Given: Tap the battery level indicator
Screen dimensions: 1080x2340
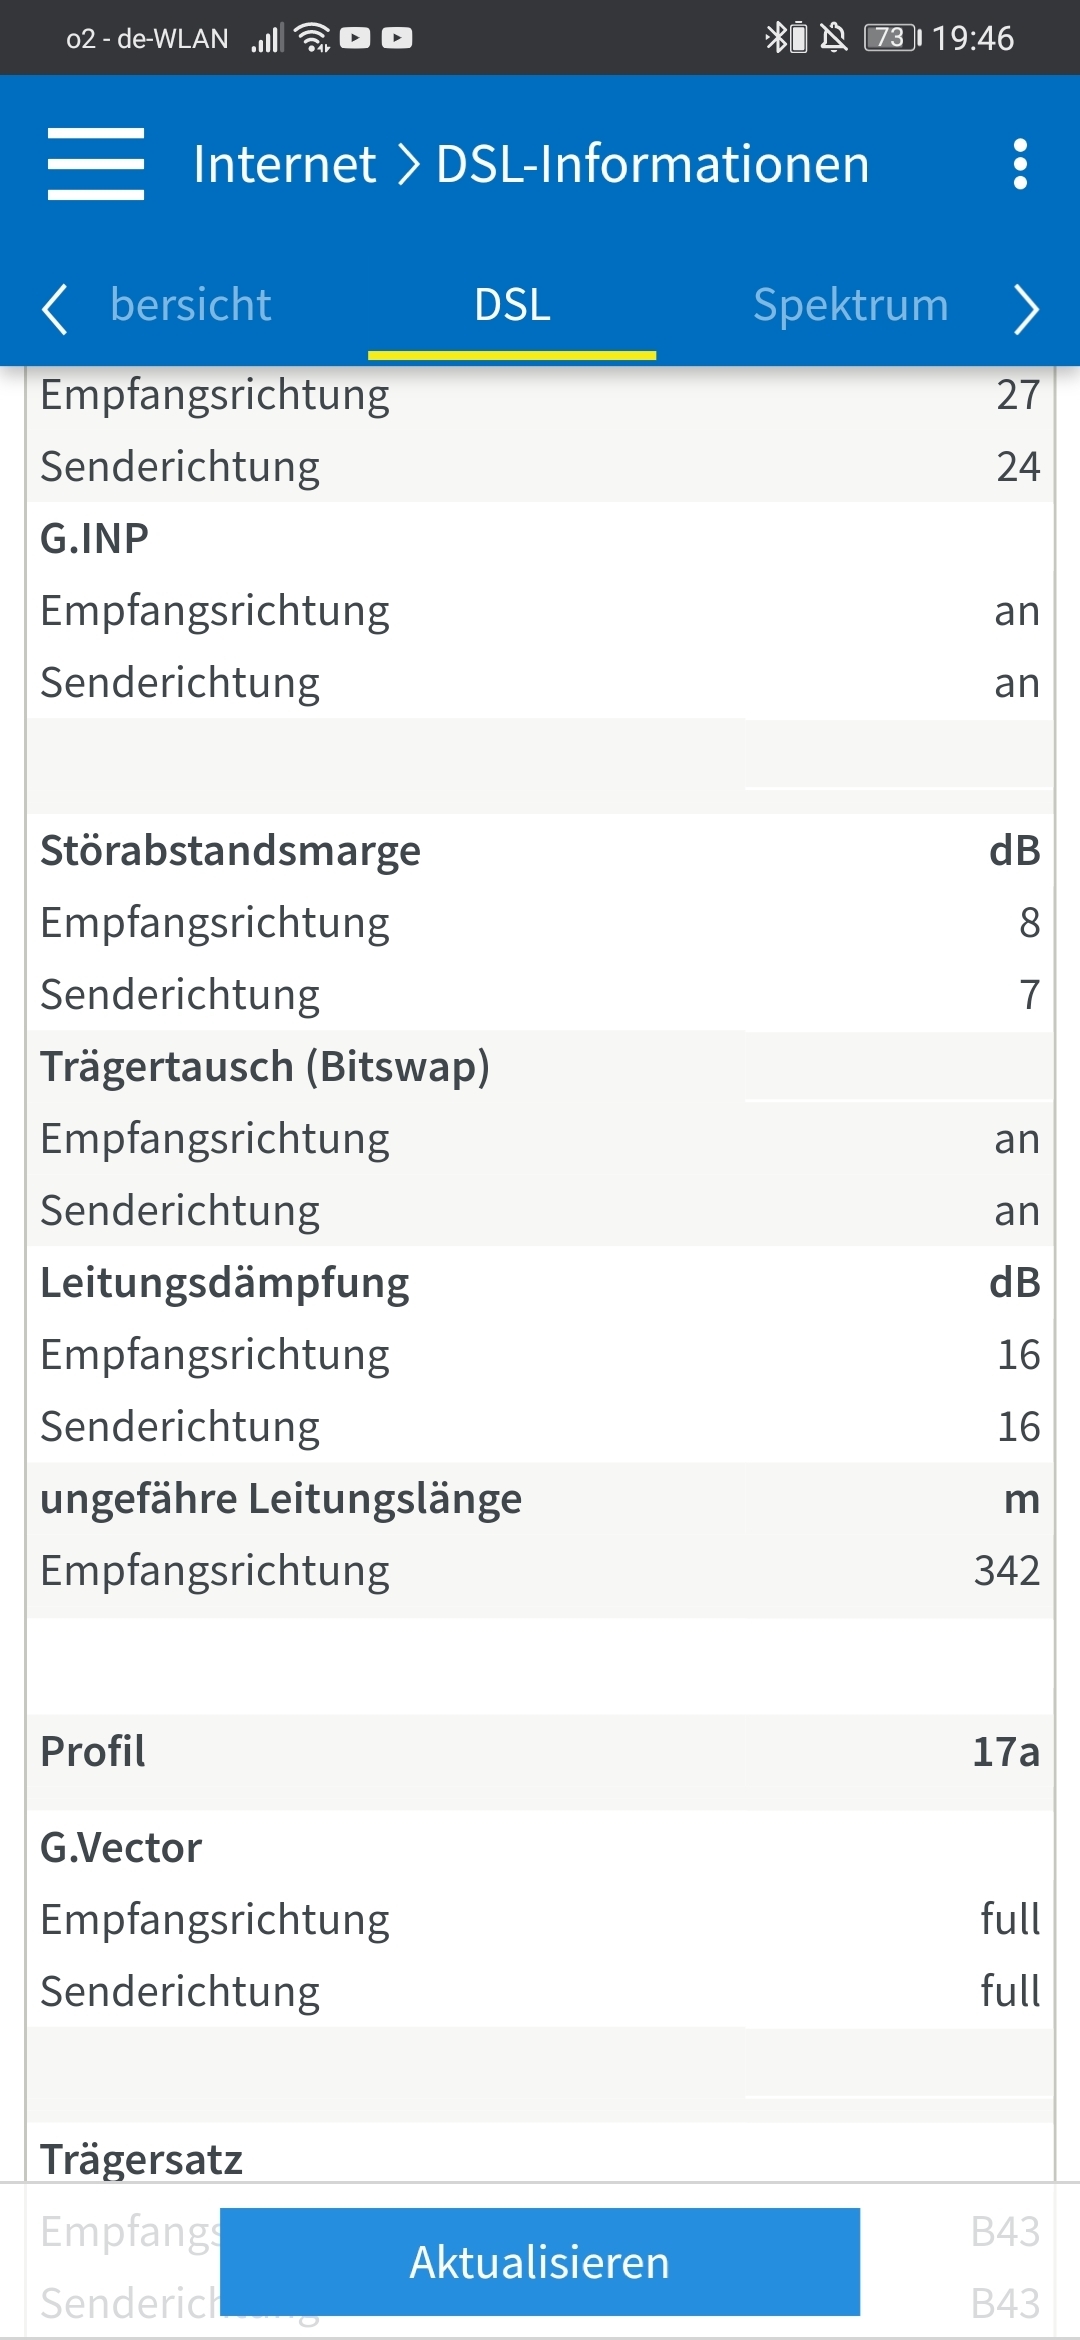Looking at the screenshot, I should pos(893,38).
